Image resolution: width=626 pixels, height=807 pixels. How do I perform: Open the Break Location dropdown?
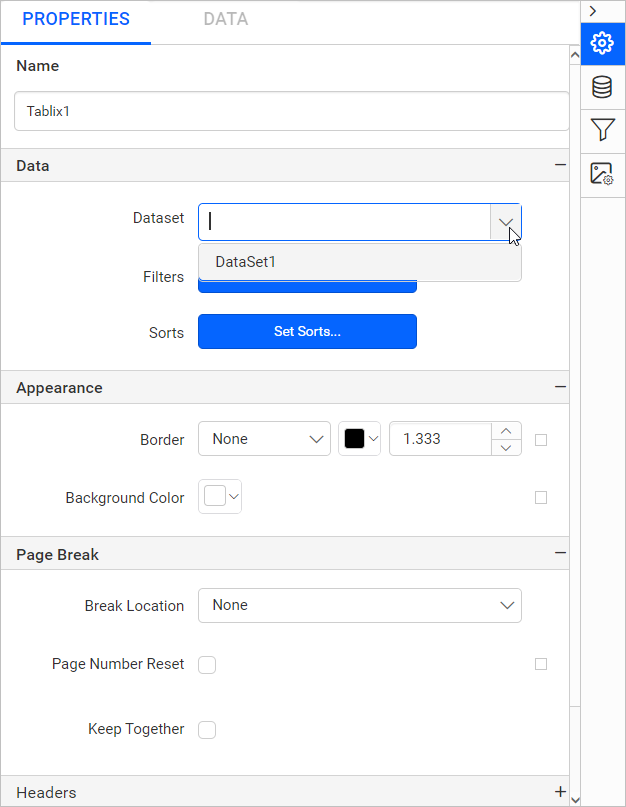(x=360, y=605)
